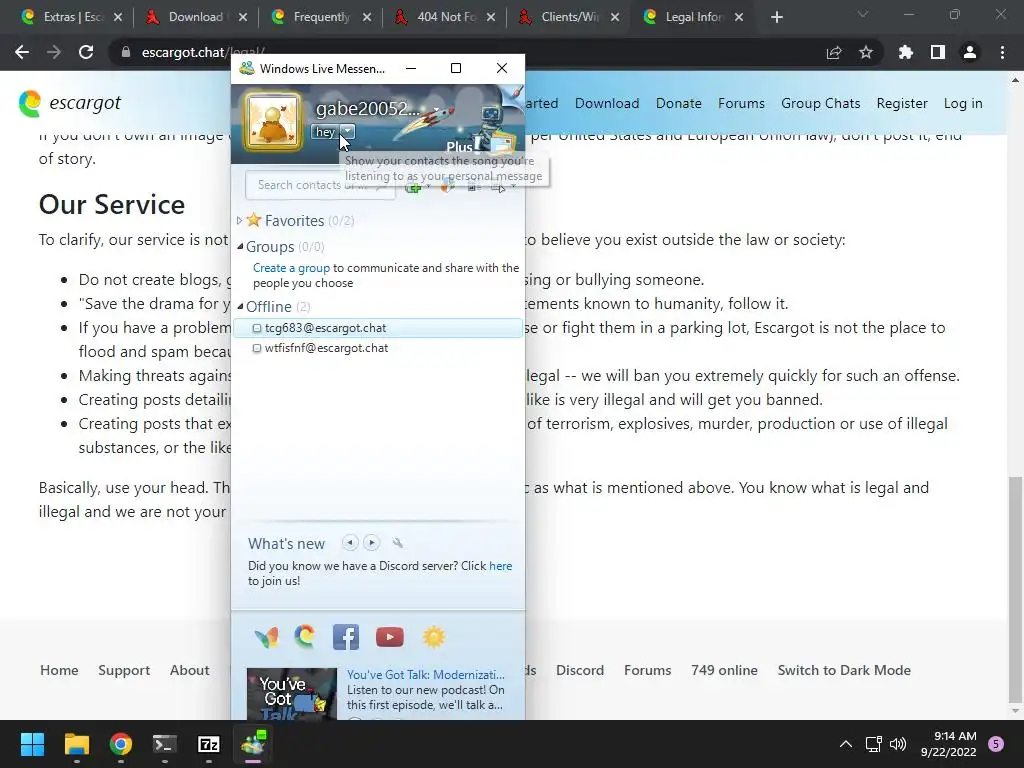Click the Escargot logo icon in Messenger
Viewport: 1024px width, 768px height.
point(304,636)
